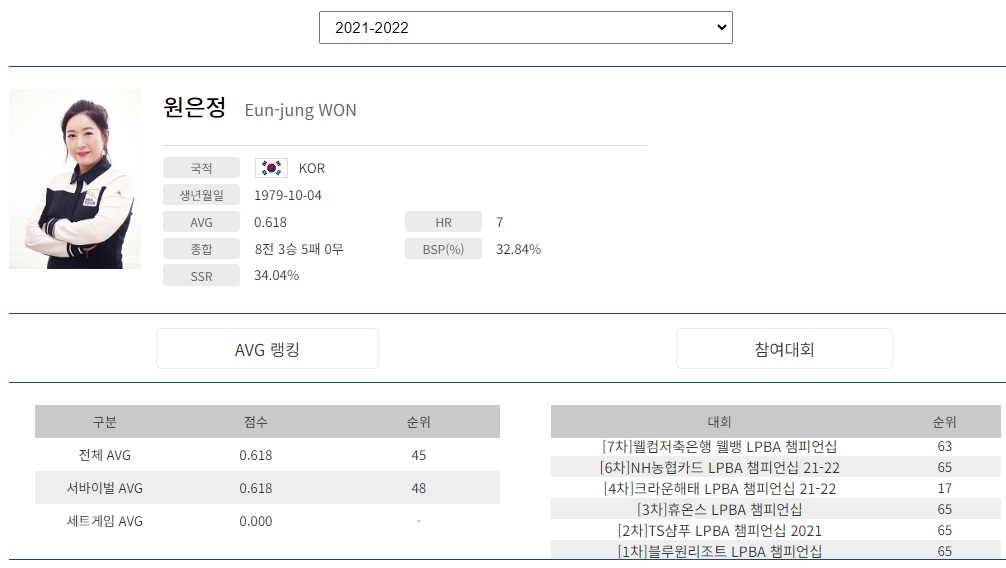Click the AVG label in profile
The width and height of the screenshot is (1006, 568).
(x=201, y=222)
